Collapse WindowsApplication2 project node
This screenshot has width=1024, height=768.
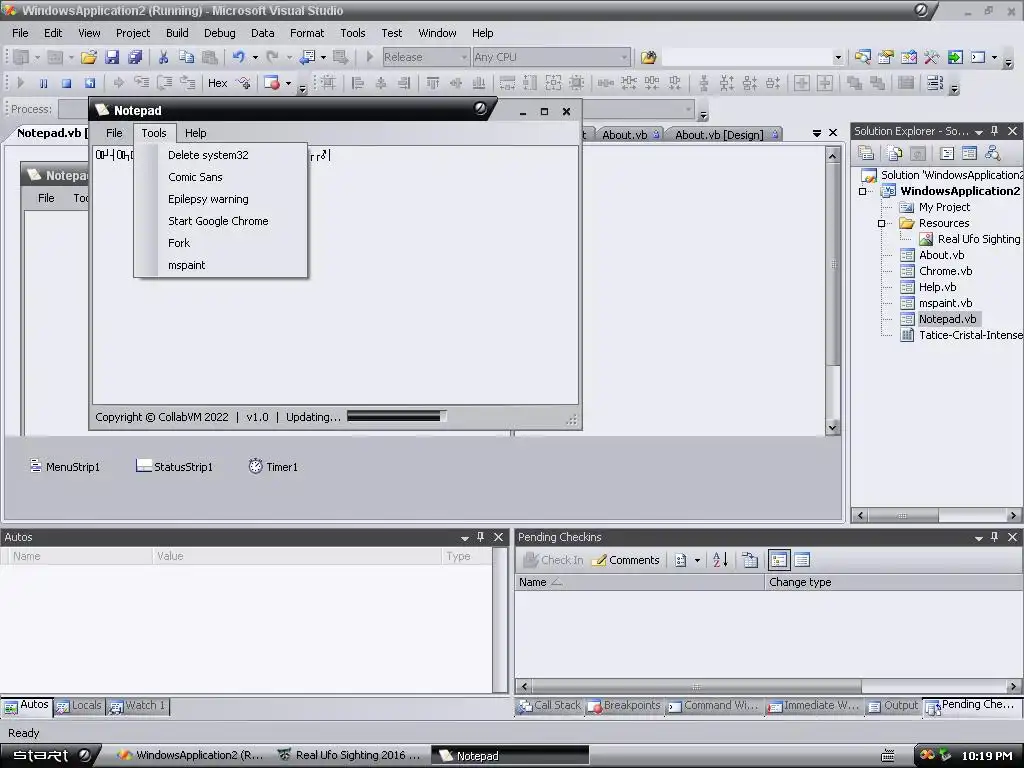tap(863, 191)
